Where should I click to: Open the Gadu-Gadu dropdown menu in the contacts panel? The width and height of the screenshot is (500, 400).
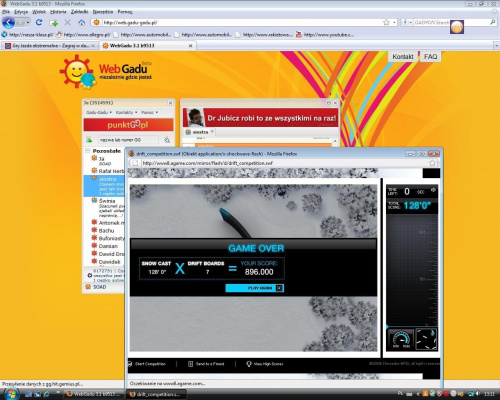pyautogui.click(x=99, y=112)
